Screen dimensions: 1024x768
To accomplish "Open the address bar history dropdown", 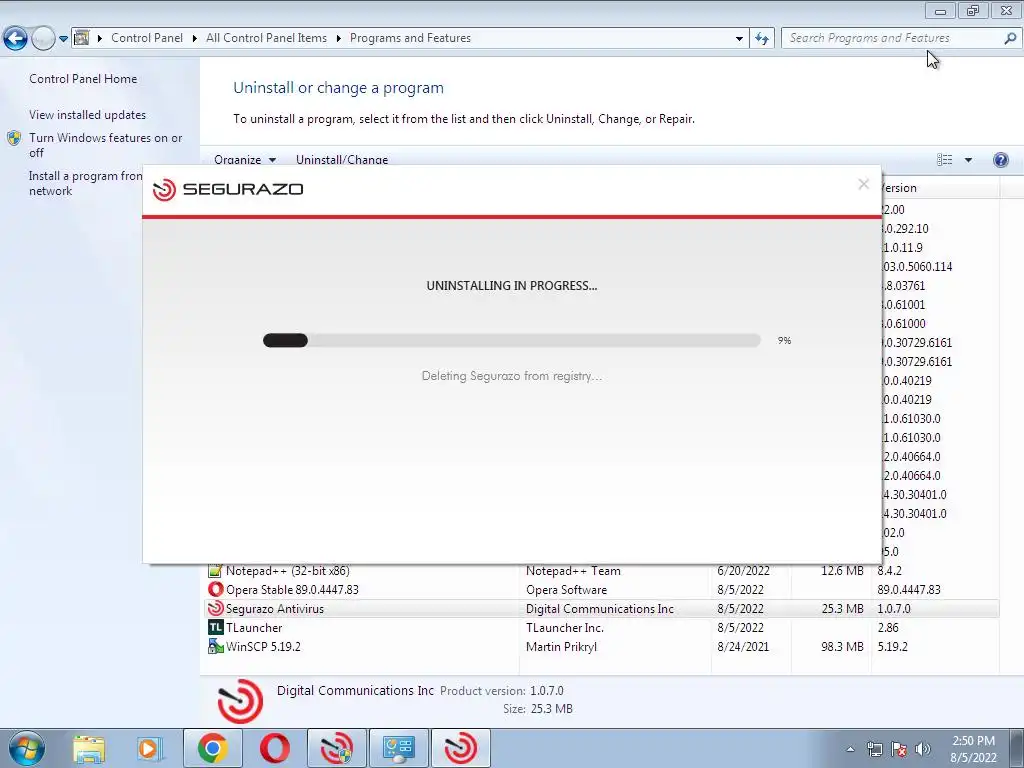I will (739, 39).
